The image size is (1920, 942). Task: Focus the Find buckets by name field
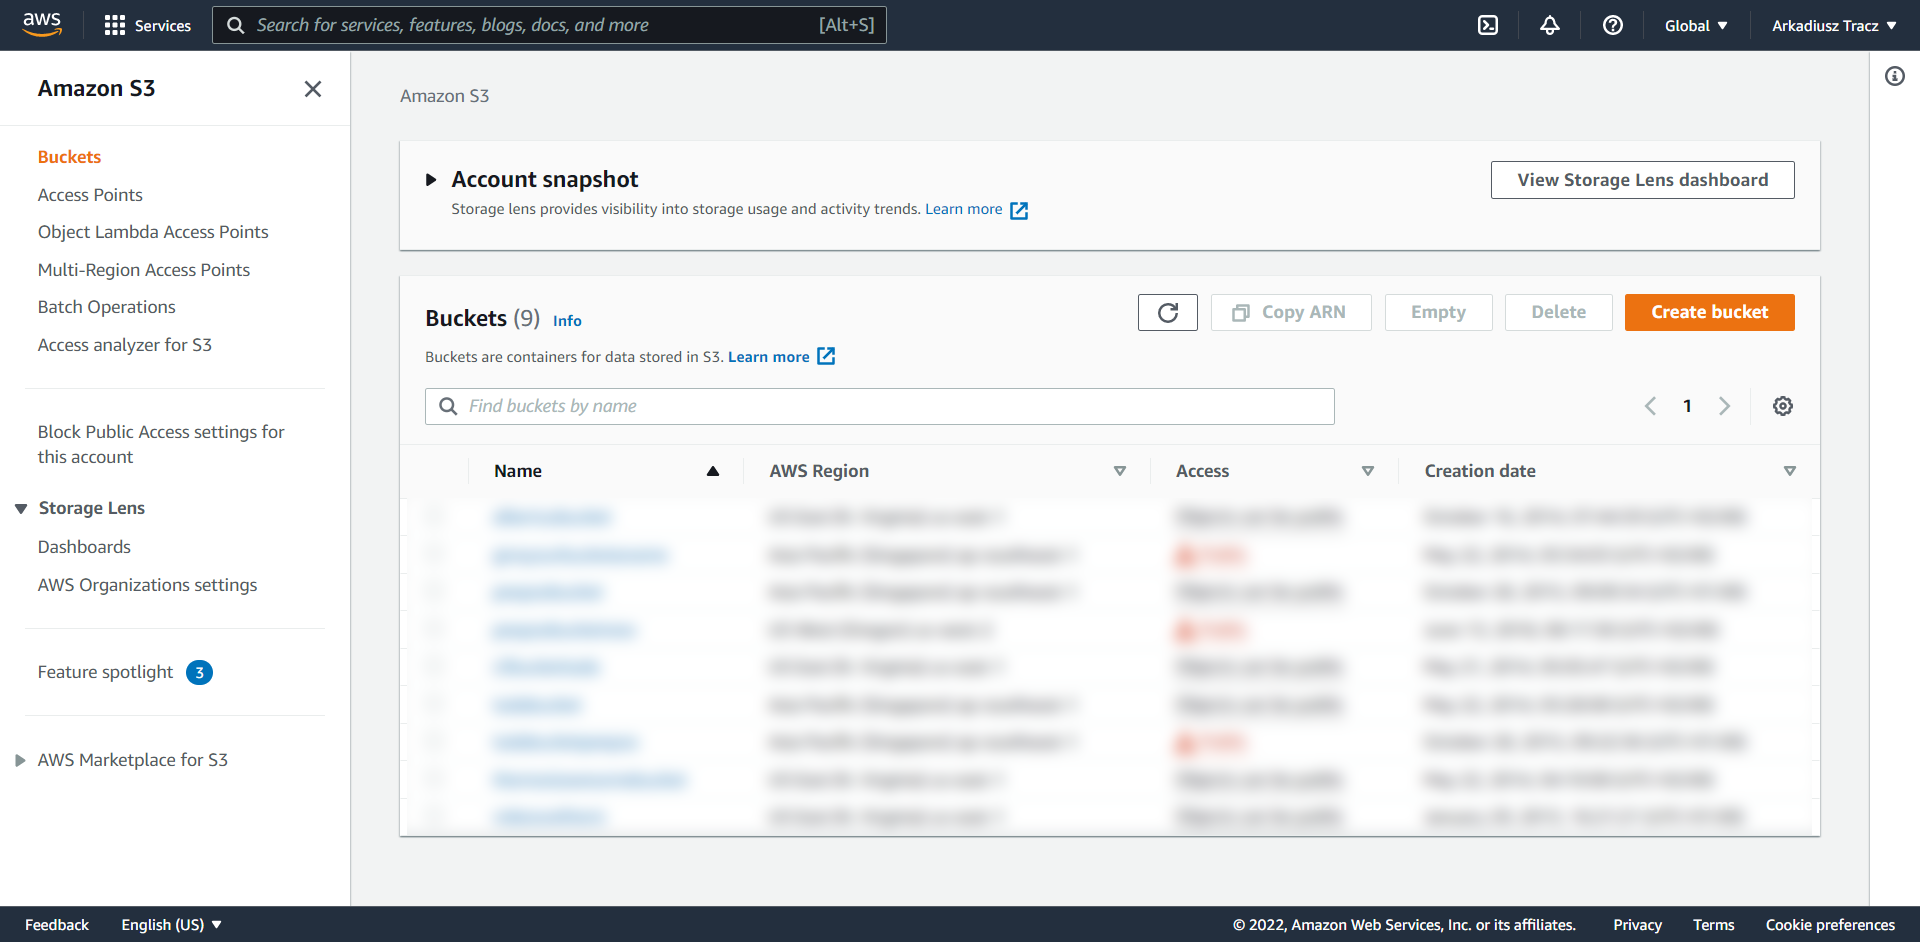(x=879, y=406)
